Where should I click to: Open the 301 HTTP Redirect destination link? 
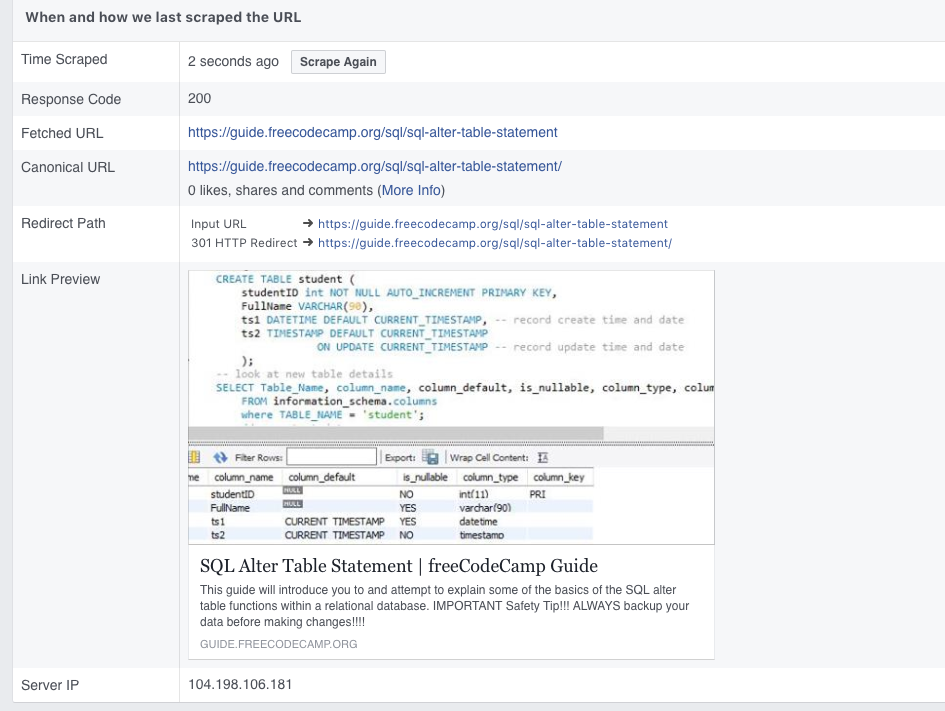coord(495,243)
